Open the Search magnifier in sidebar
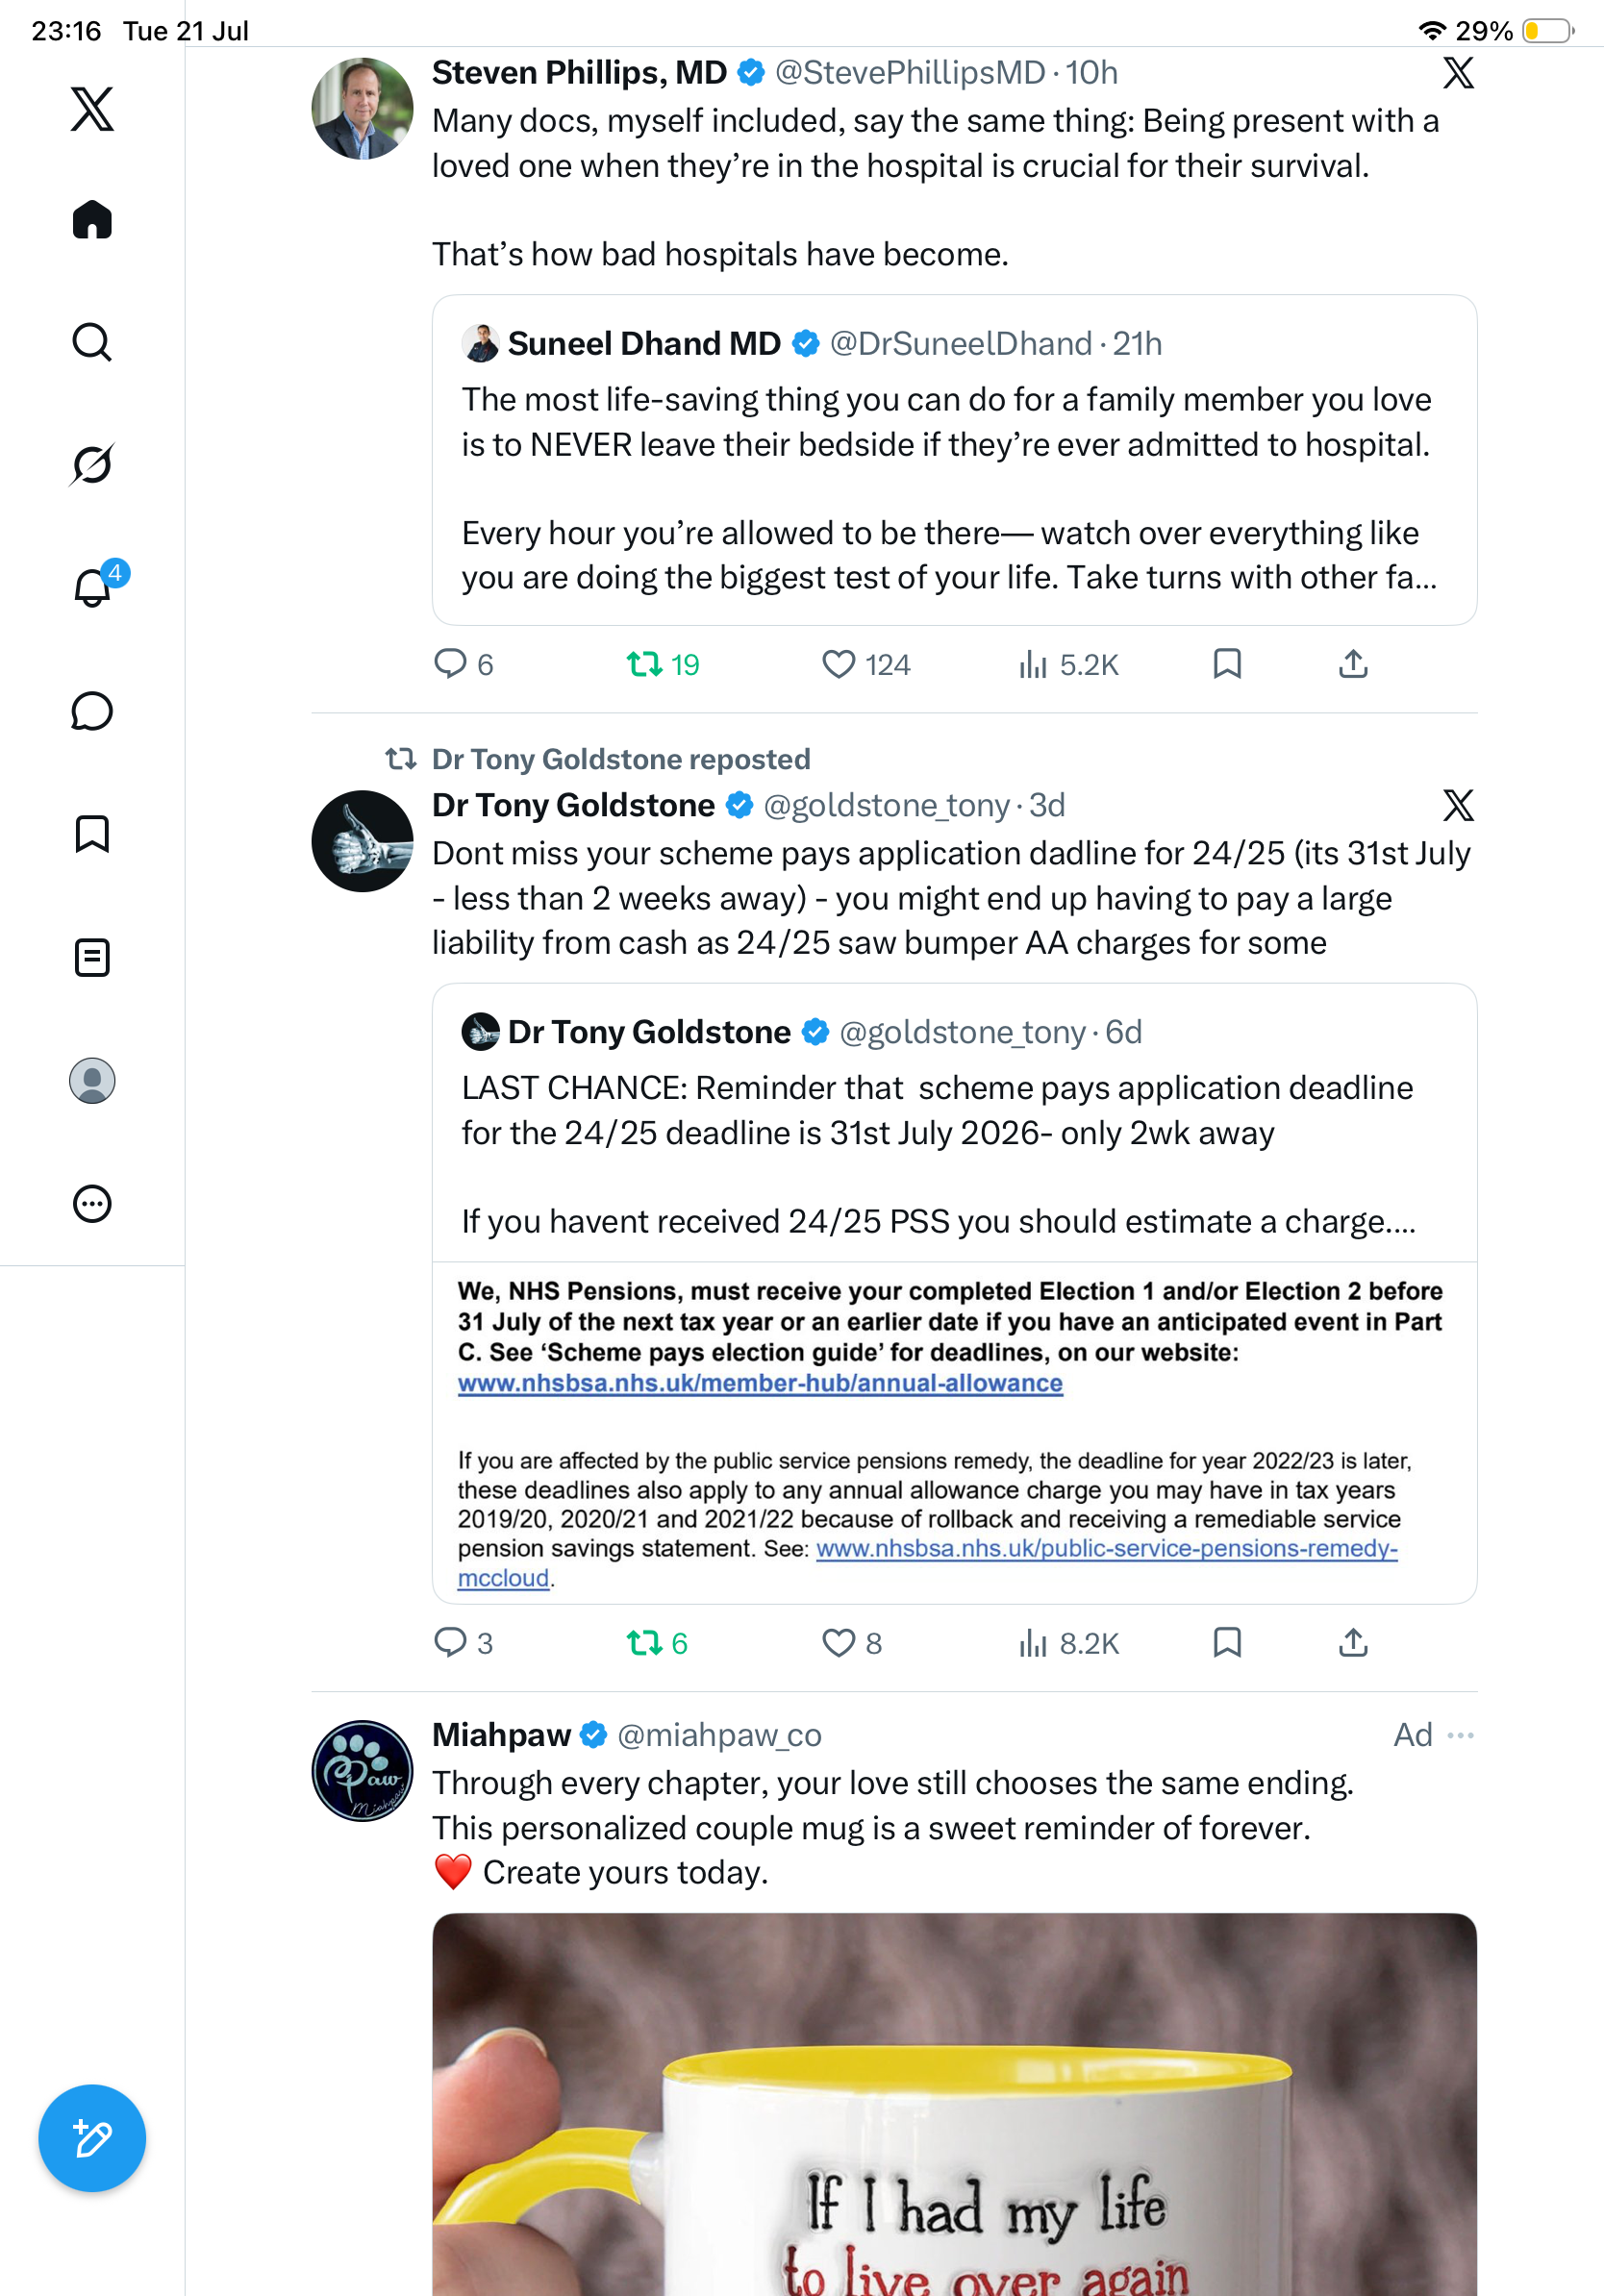The height and width of the screenshot is (2296, 1604). point(92,342)
